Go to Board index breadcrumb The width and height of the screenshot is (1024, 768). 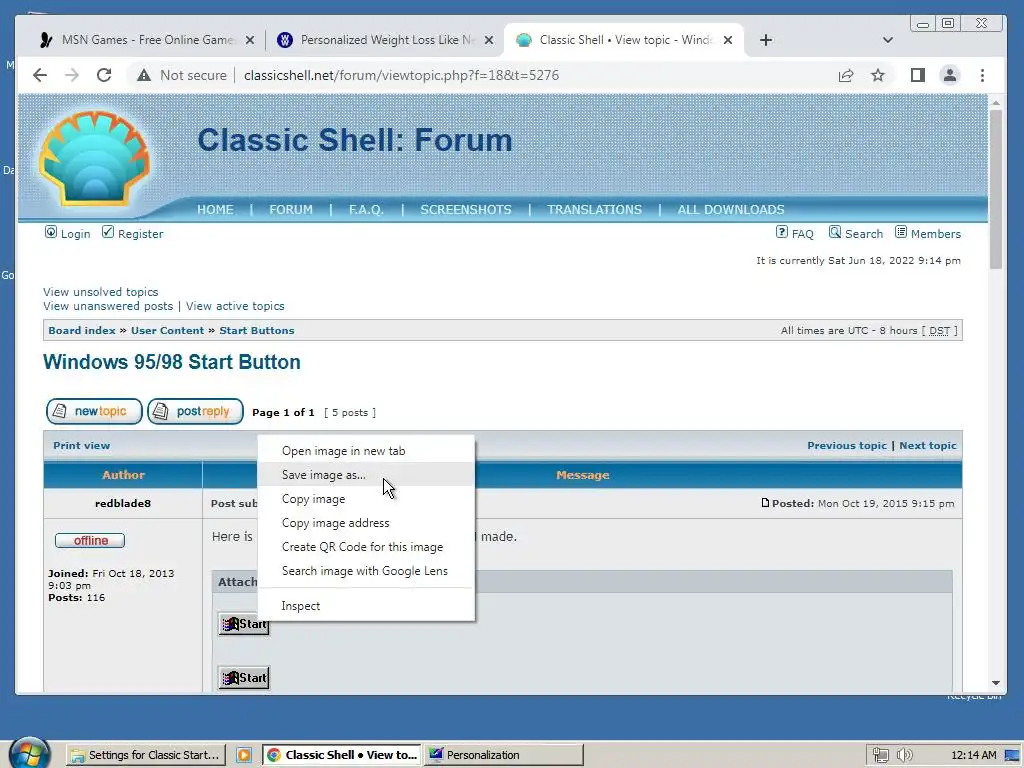(82, 330)
